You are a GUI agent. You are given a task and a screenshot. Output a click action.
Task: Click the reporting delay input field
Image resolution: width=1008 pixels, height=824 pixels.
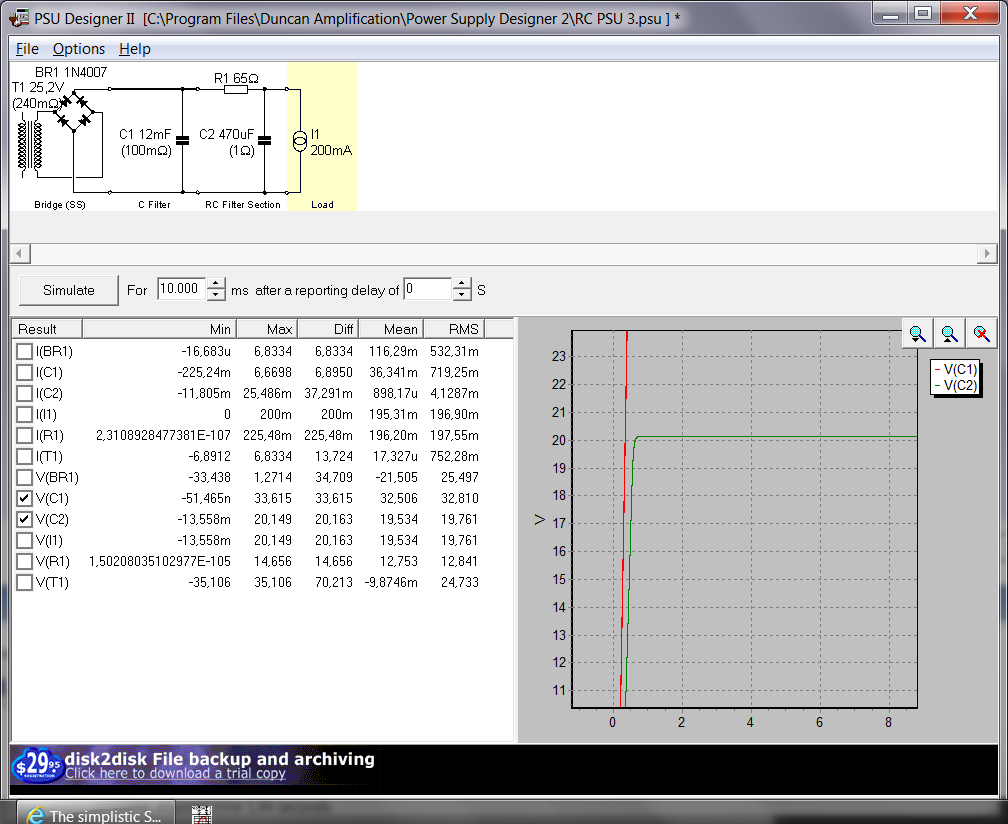pyautogui.click(x=428, y=289)
